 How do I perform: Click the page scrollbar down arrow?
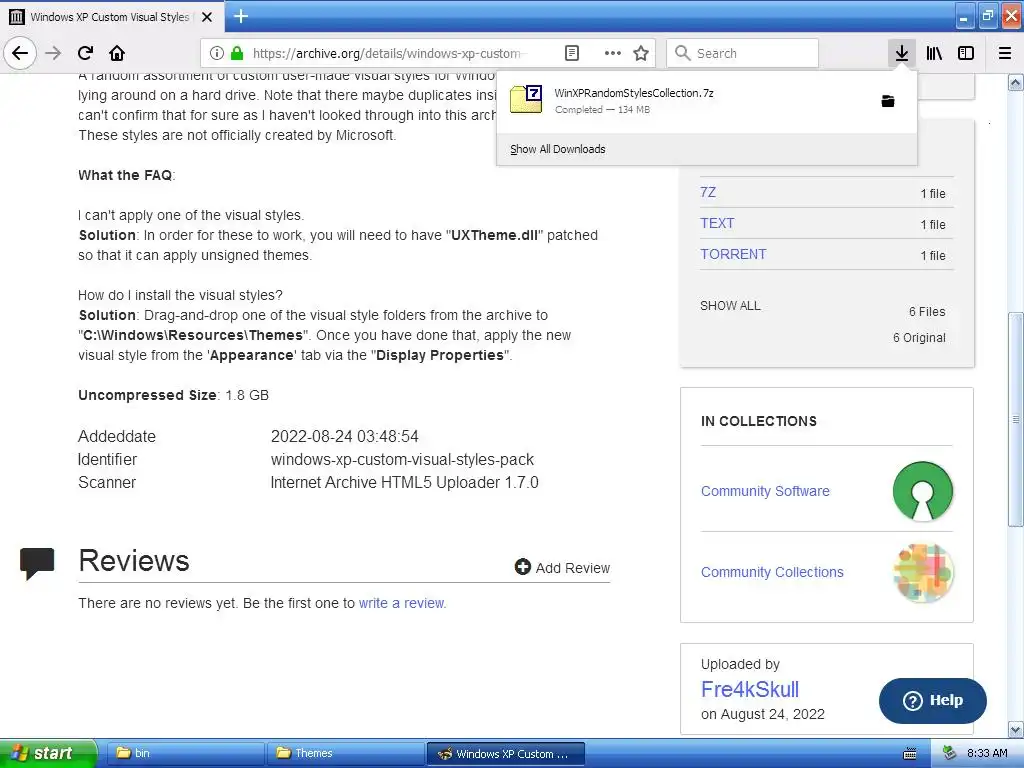point(1015,729)
